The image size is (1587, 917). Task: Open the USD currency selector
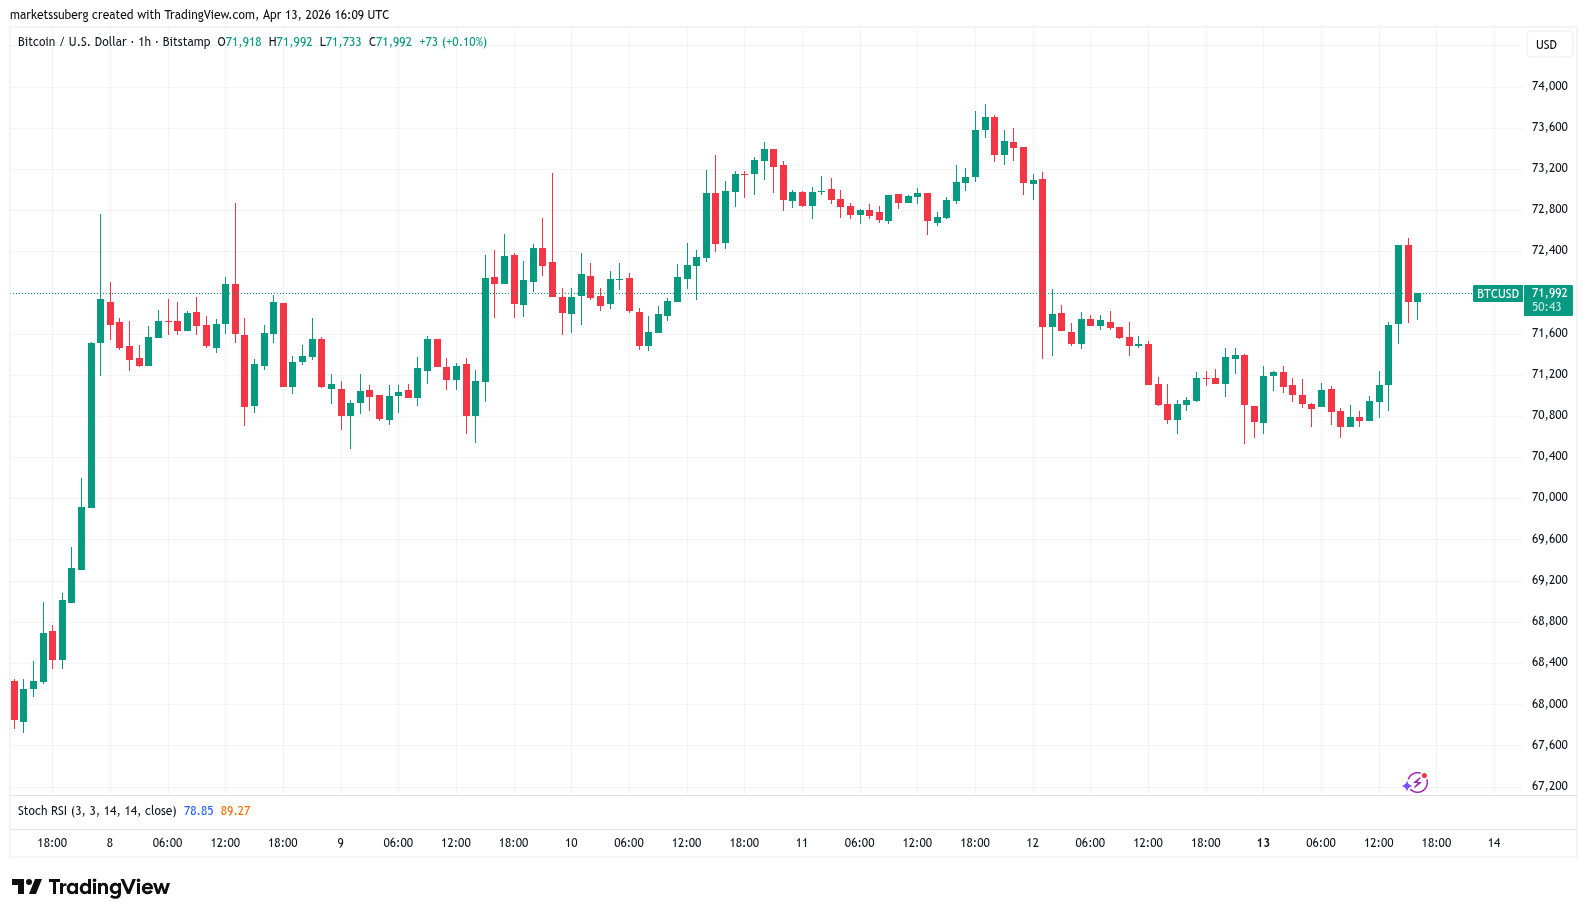1546,45
